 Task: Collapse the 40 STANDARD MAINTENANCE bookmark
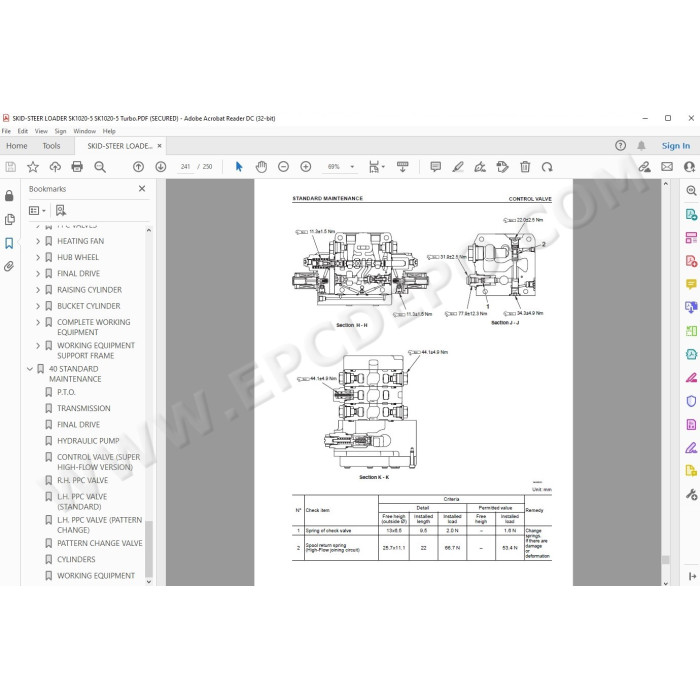pyautogui.click(x=30, y=369)
